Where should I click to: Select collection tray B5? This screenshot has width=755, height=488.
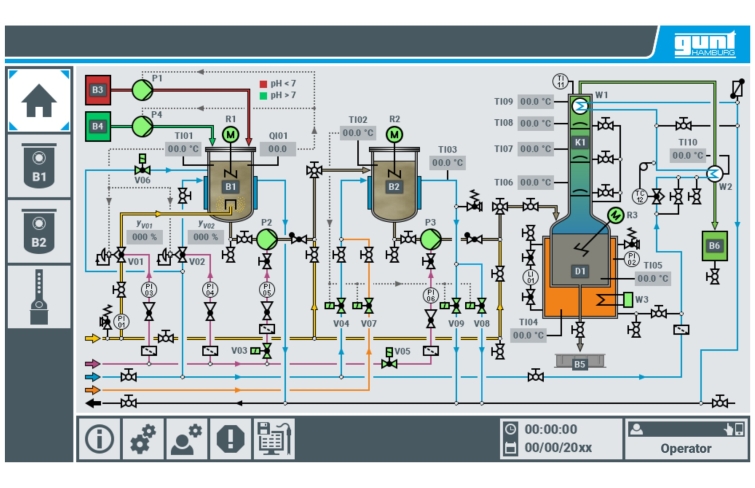tap(580, 362)
